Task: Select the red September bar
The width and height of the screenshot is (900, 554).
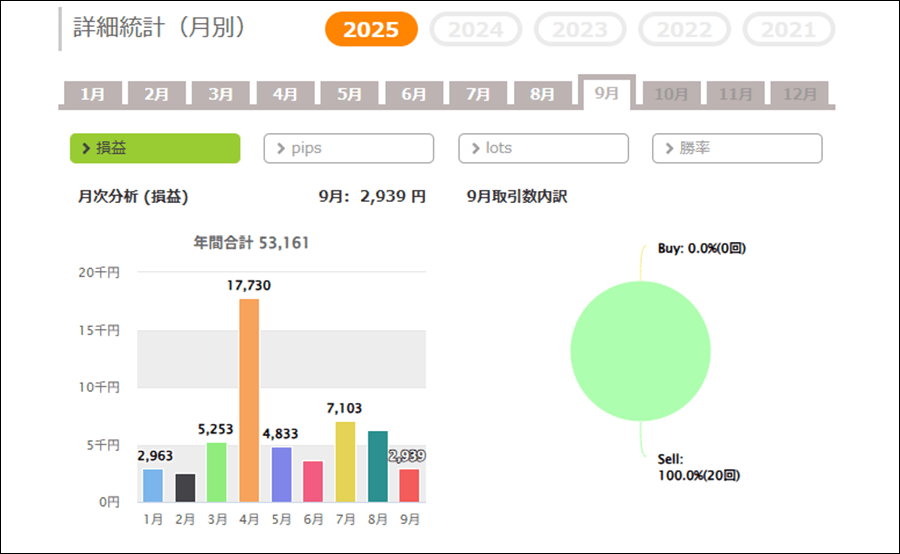Action: point(409,485)
